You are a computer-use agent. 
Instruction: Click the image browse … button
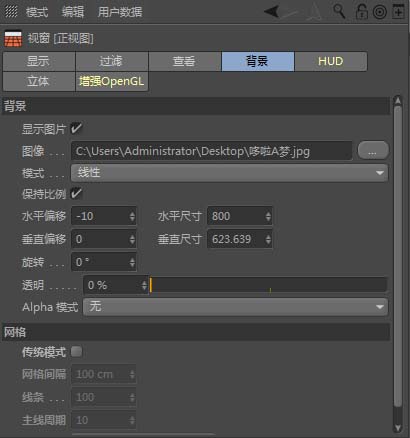(x=373, y=150)
